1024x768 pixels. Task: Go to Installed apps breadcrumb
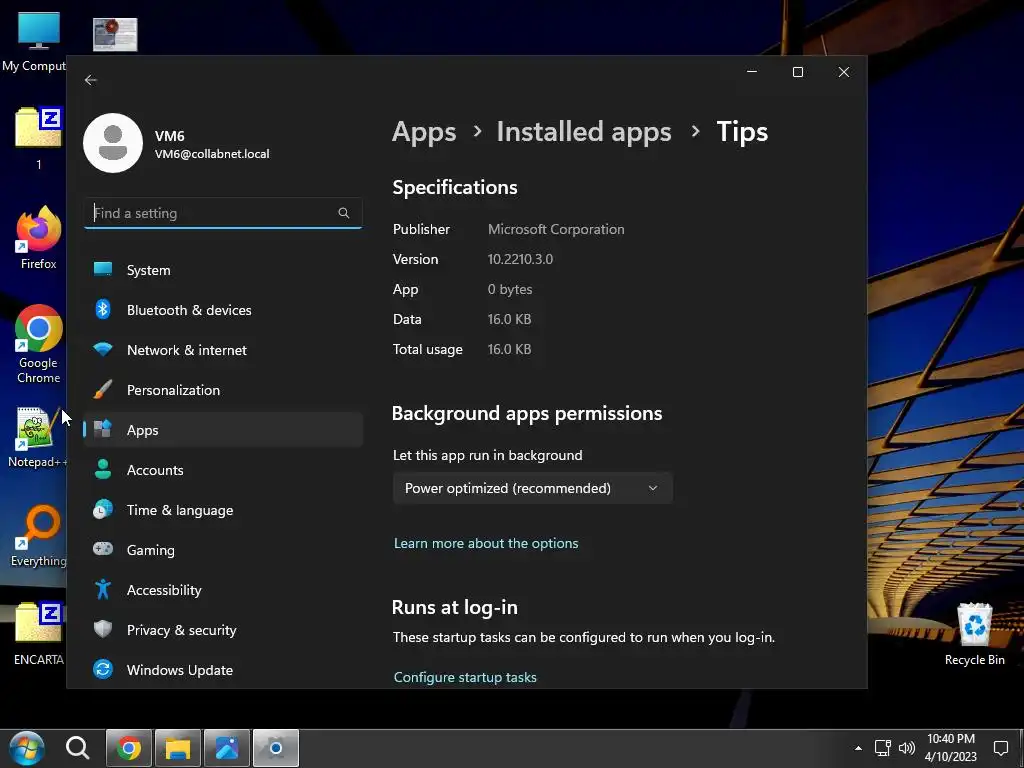[x=584, y=132]
